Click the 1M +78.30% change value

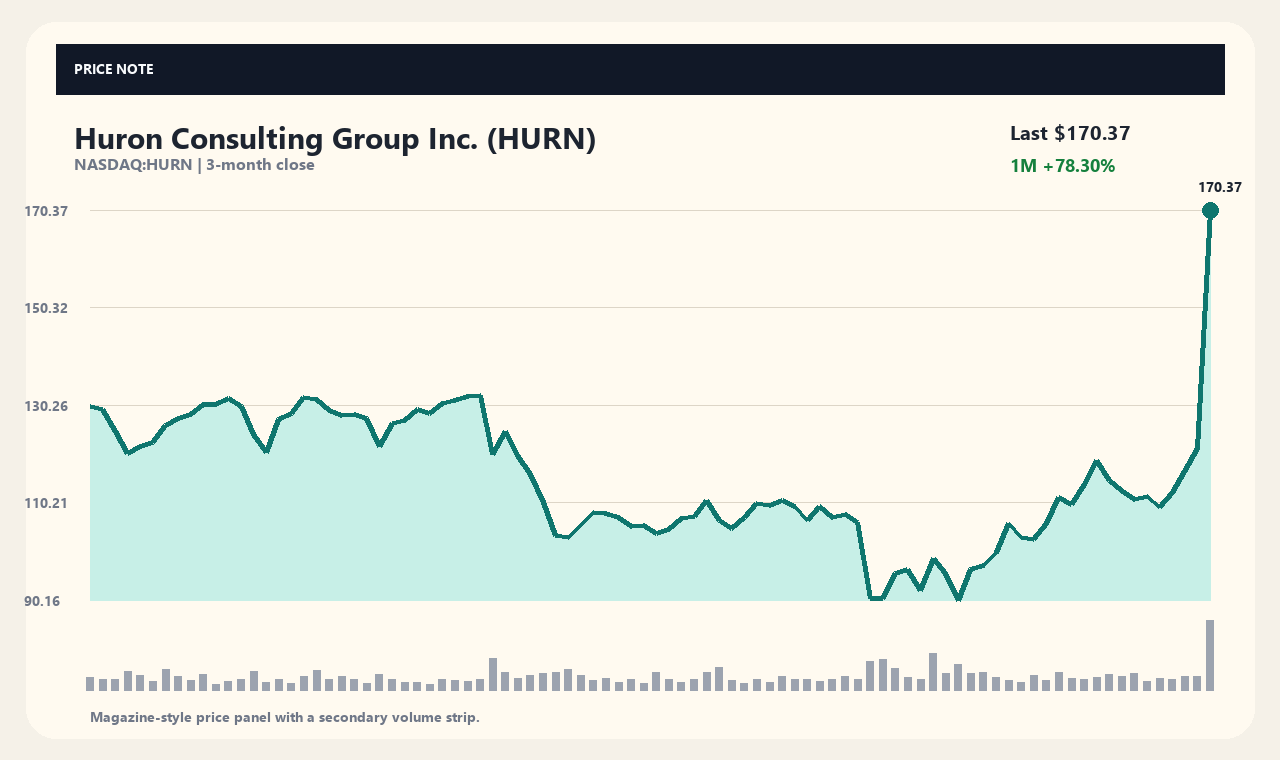(x=1062, y=166)
